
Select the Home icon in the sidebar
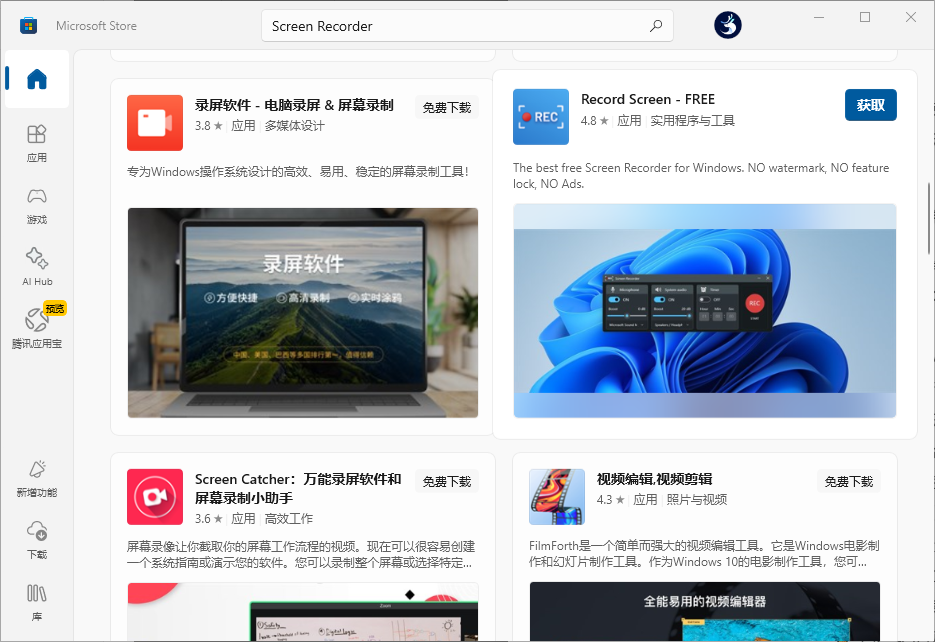(x=36, y=79)
